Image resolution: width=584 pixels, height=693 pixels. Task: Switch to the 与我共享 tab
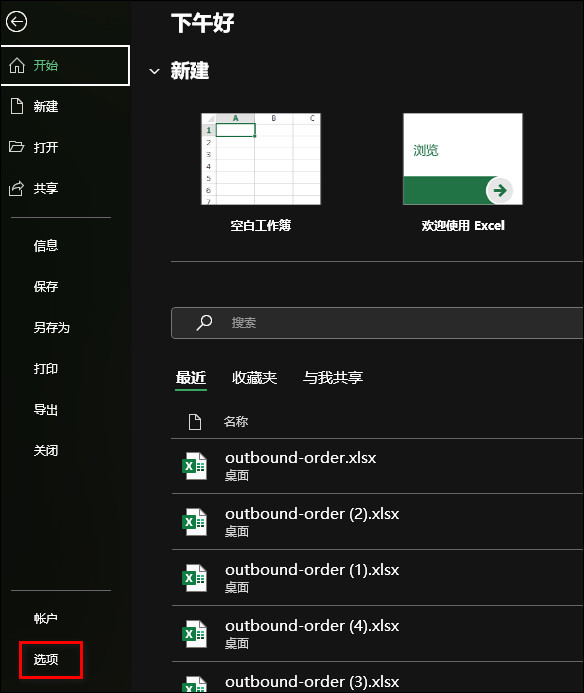point(333,377)
